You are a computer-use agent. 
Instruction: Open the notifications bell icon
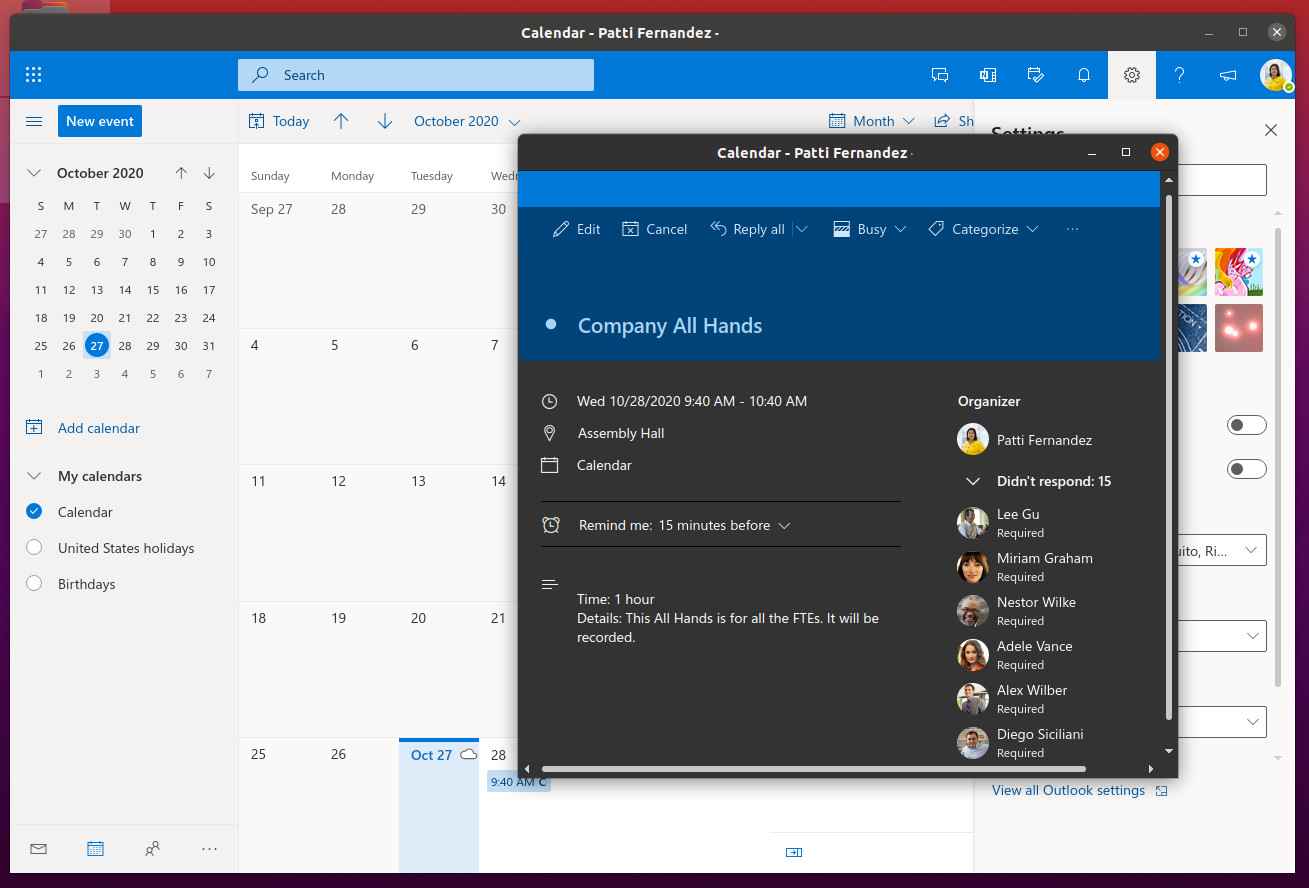(x=1084, y=75)
